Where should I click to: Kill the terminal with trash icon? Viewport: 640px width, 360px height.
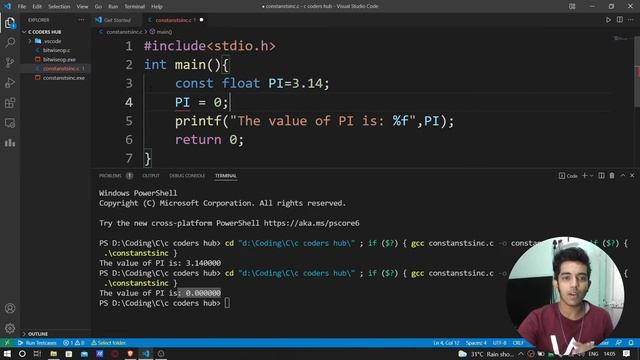click(612, 176)
